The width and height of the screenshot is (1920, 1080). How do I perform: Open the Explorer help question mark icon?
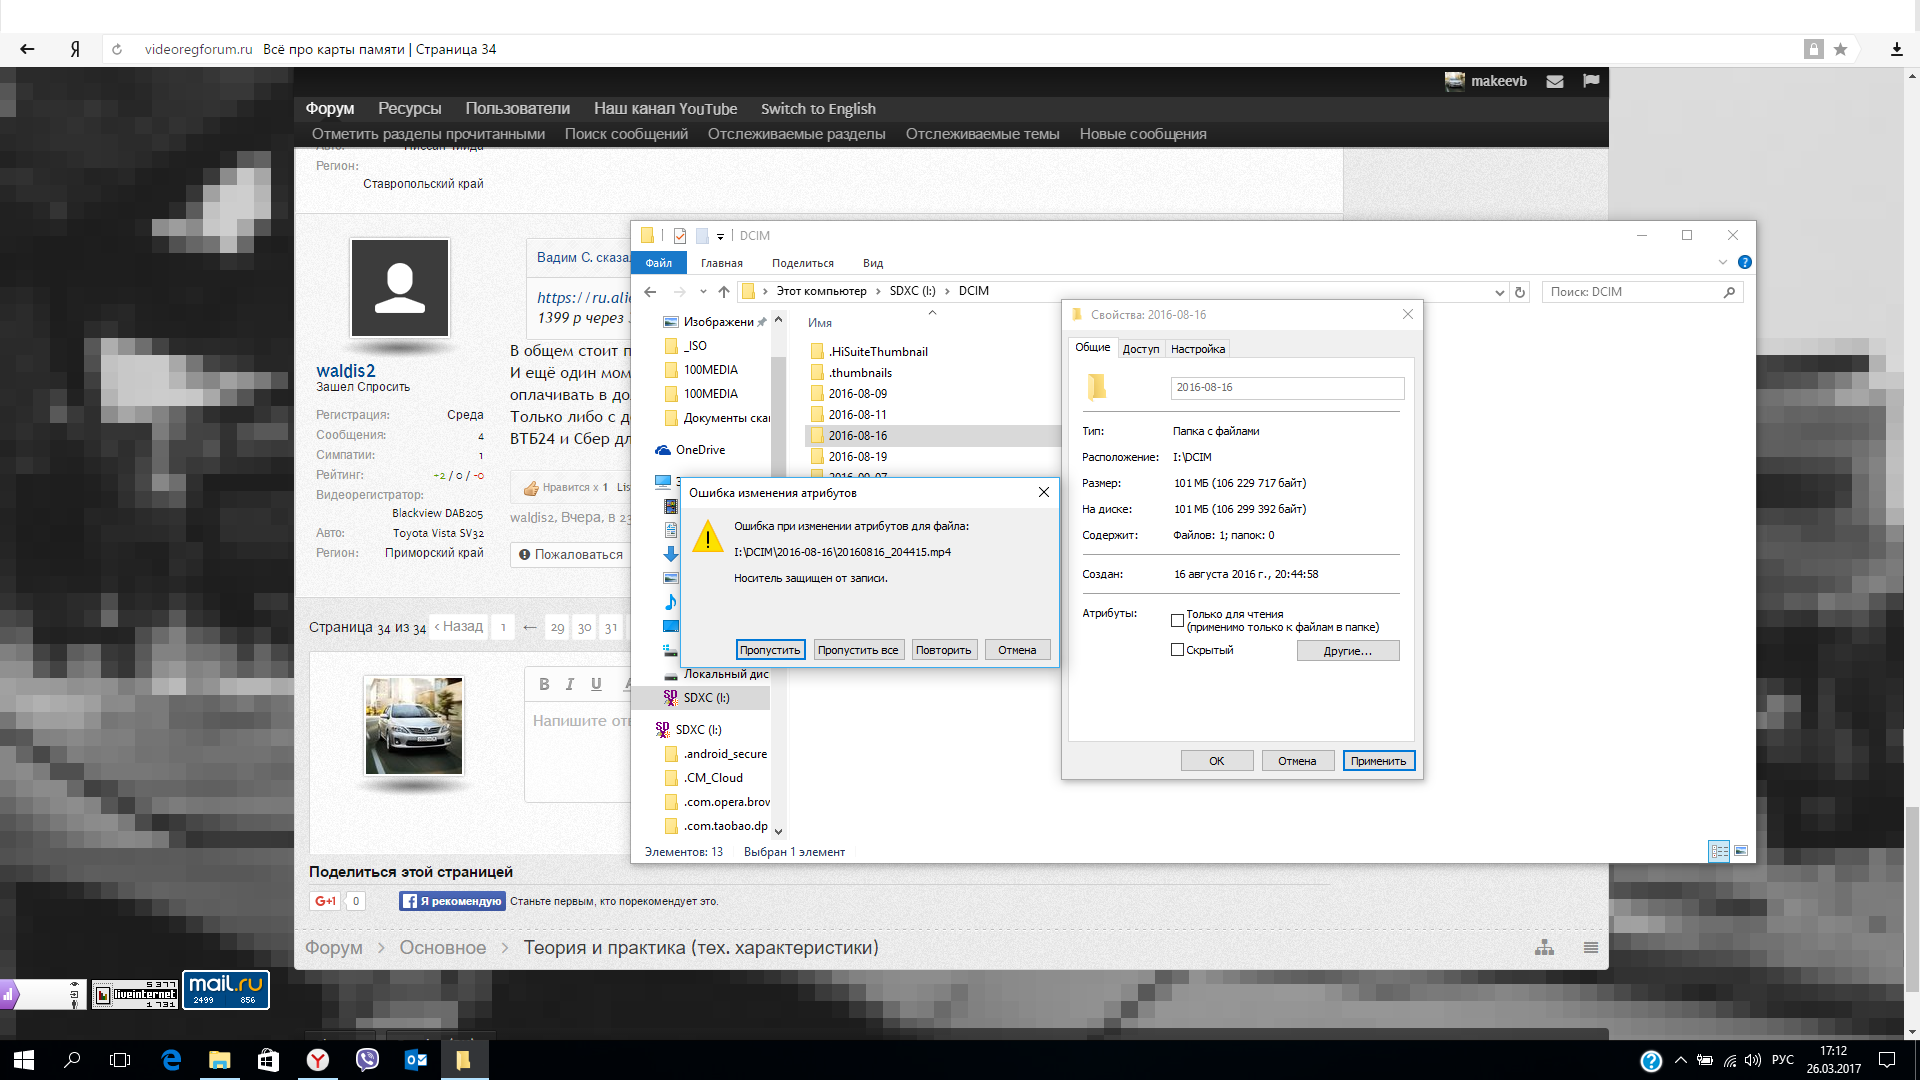1745,262
